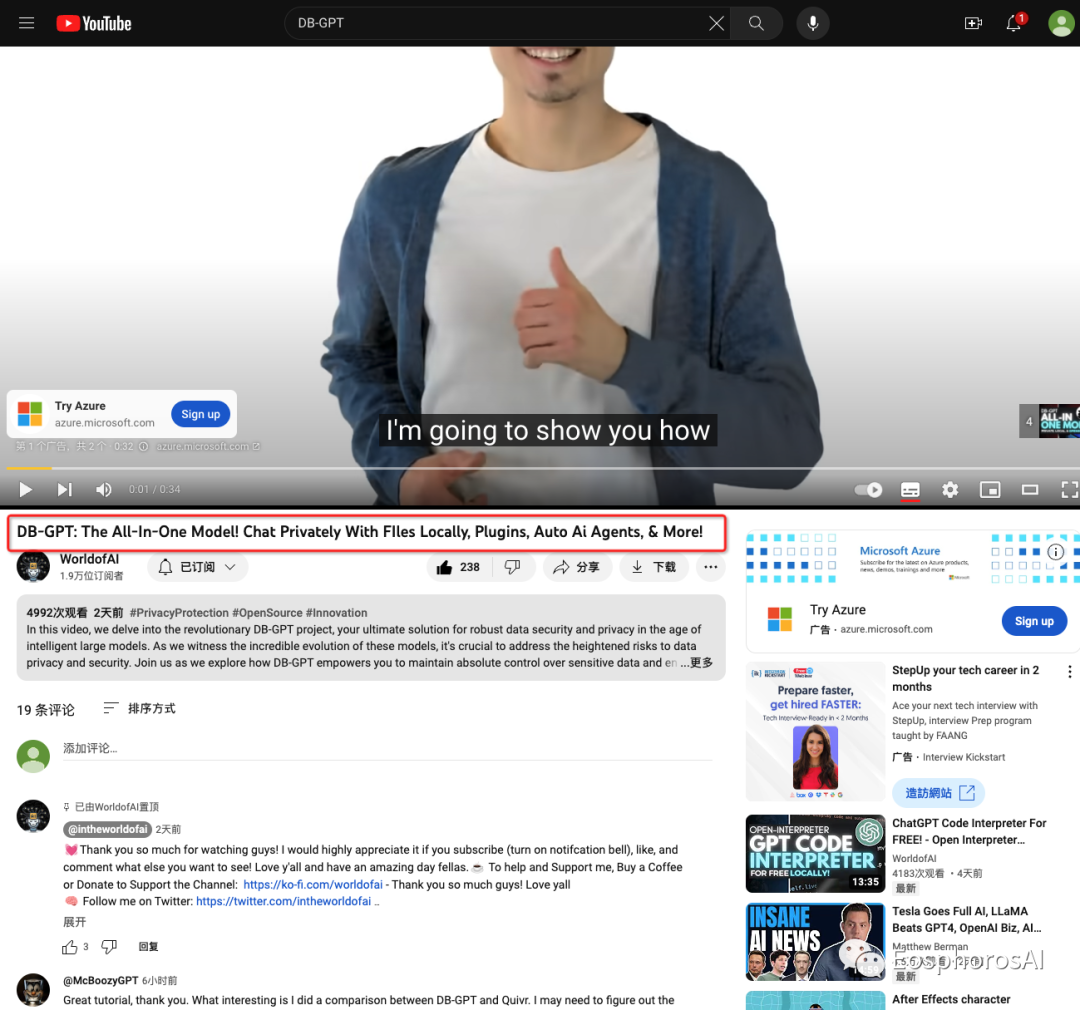Play the video
The height and width of the screenshot is (1010, 1080).
(25, 489)
